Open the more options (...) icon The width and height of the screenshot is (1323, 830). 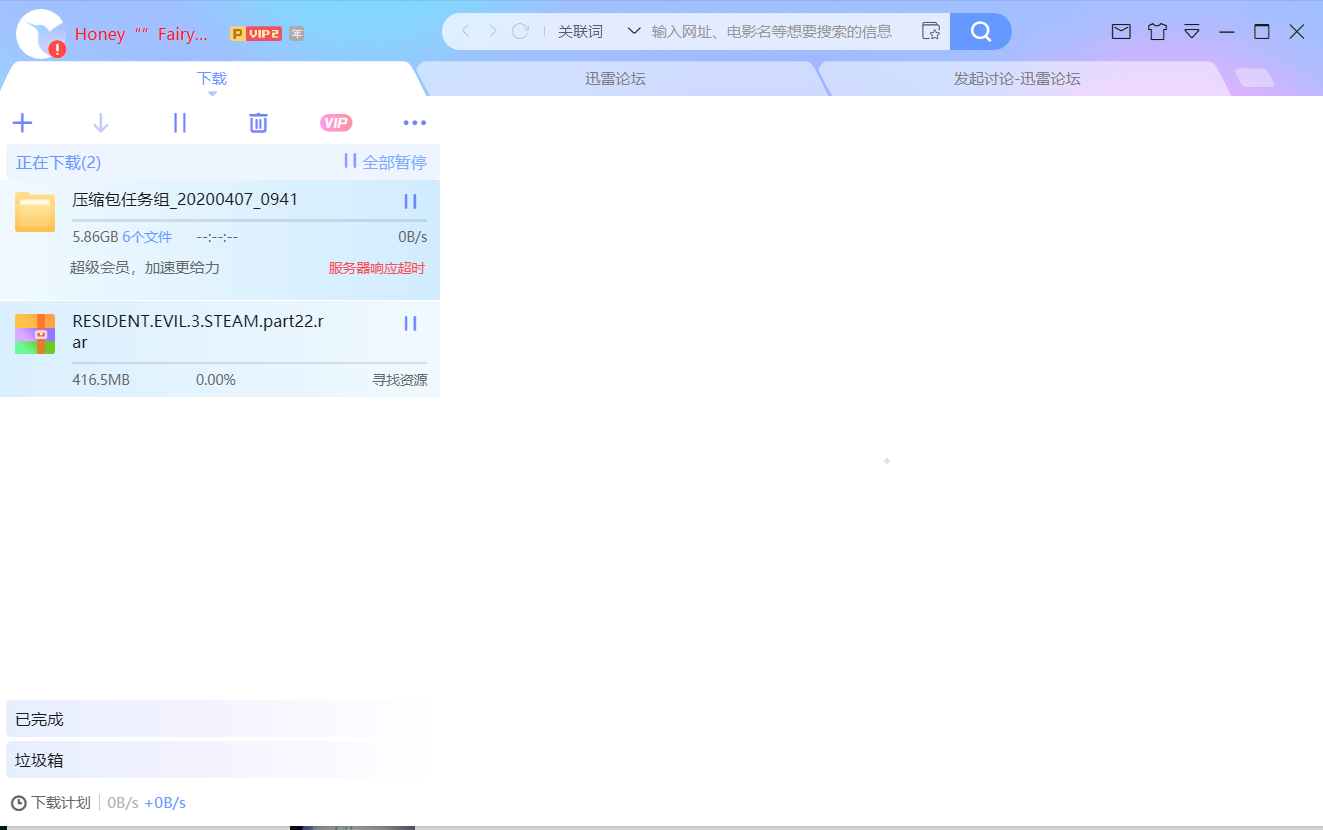(414, 122)
